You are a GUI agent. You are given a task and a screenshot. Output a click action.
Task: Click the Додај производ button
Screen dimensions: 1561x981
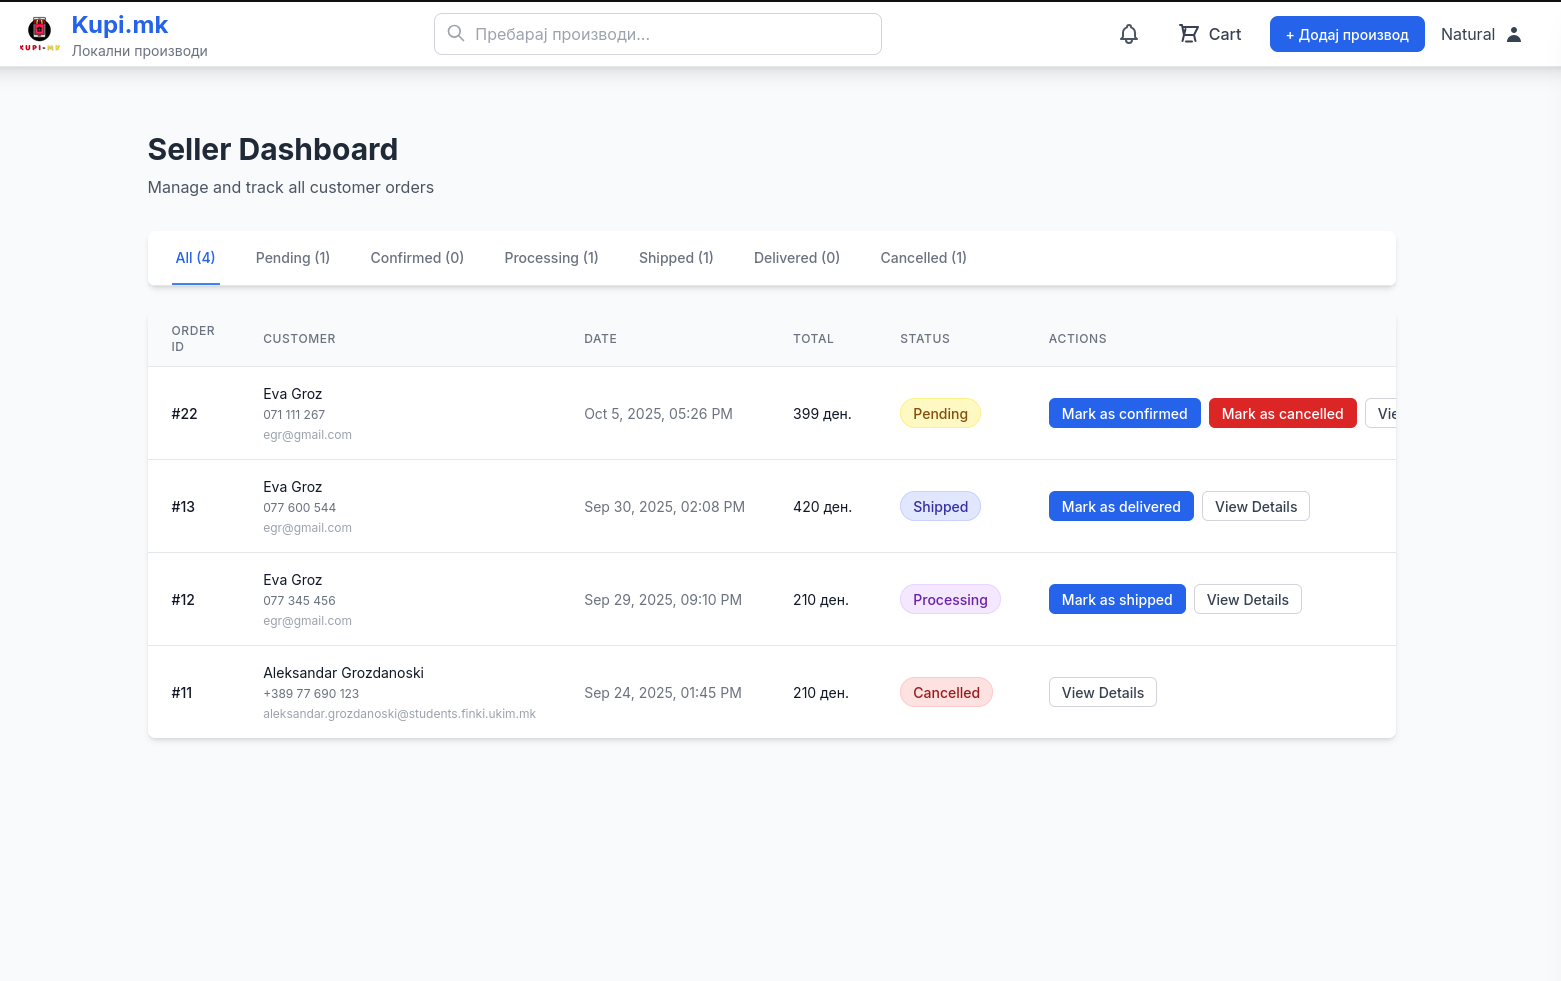click(1346, 34)
